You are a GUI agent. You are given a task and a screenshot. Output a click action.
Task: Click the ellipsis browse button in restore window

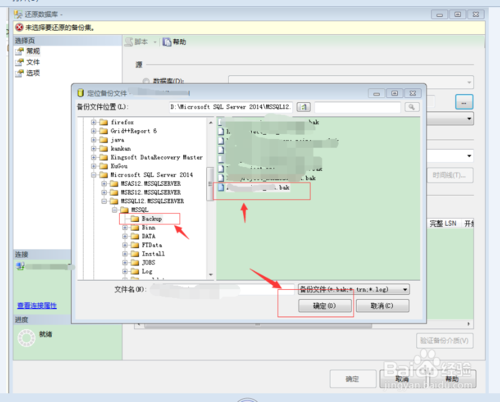[x=464, y=102]
